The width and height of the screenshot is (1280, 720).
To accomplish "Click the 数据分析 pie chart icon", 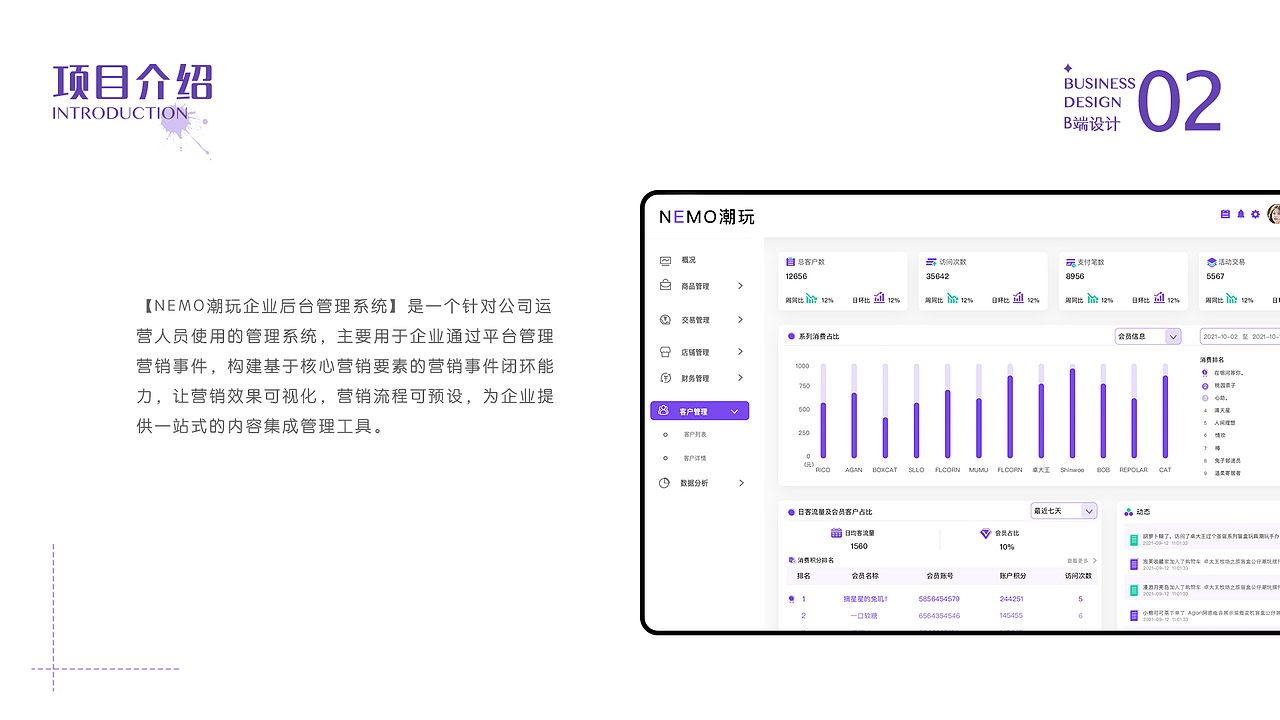I will [x=665, y=483].
